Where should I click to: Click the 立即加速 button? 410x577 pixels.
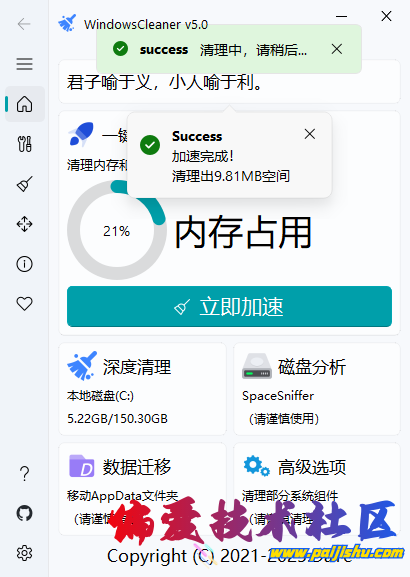pos(229,306)
